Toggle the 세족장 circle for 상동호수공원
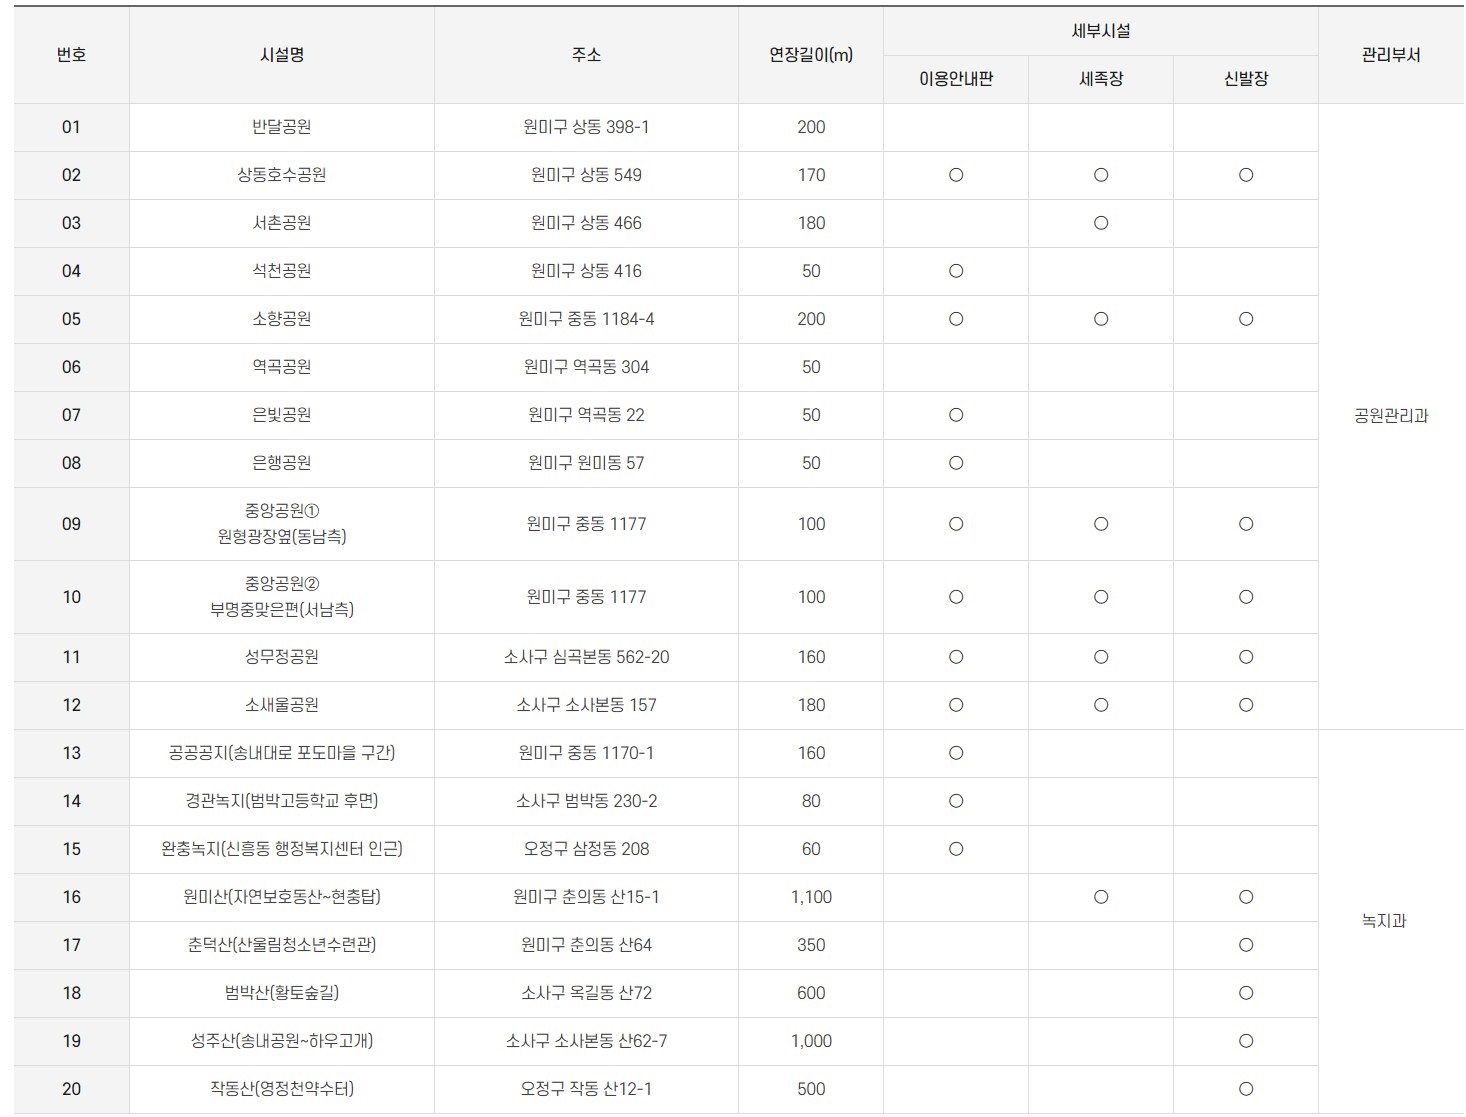Viewport: 1466px width, 1117px height. point(1100,175)
